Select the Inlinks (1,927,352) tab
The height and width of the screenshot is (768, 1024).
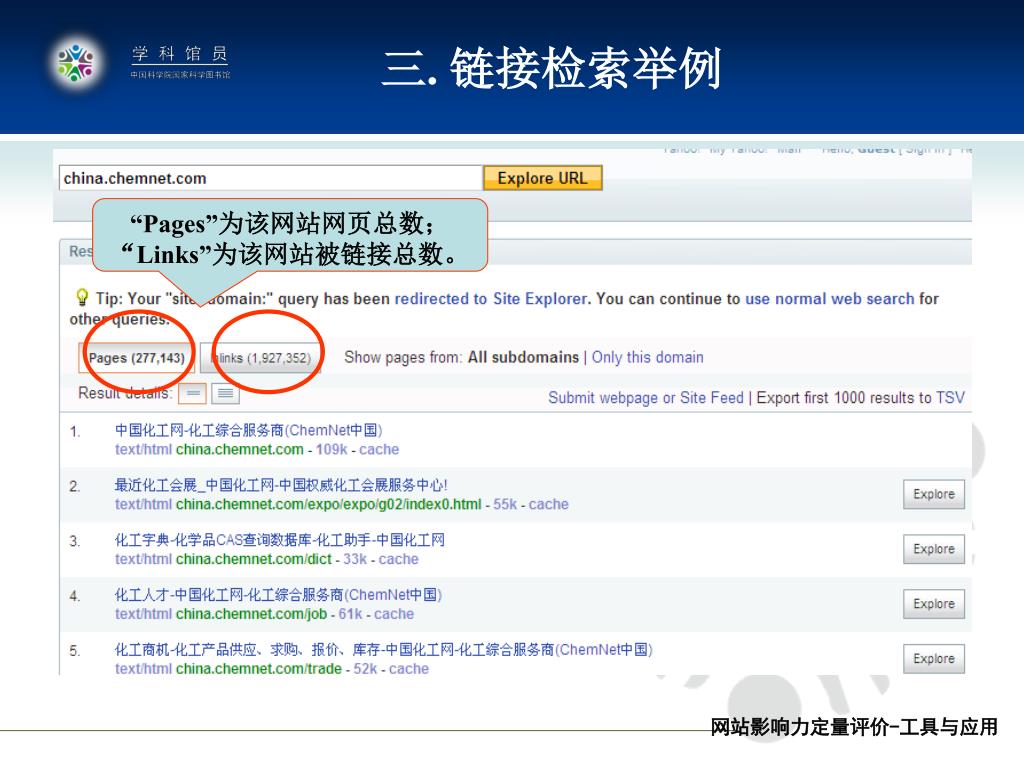(261, 358)
